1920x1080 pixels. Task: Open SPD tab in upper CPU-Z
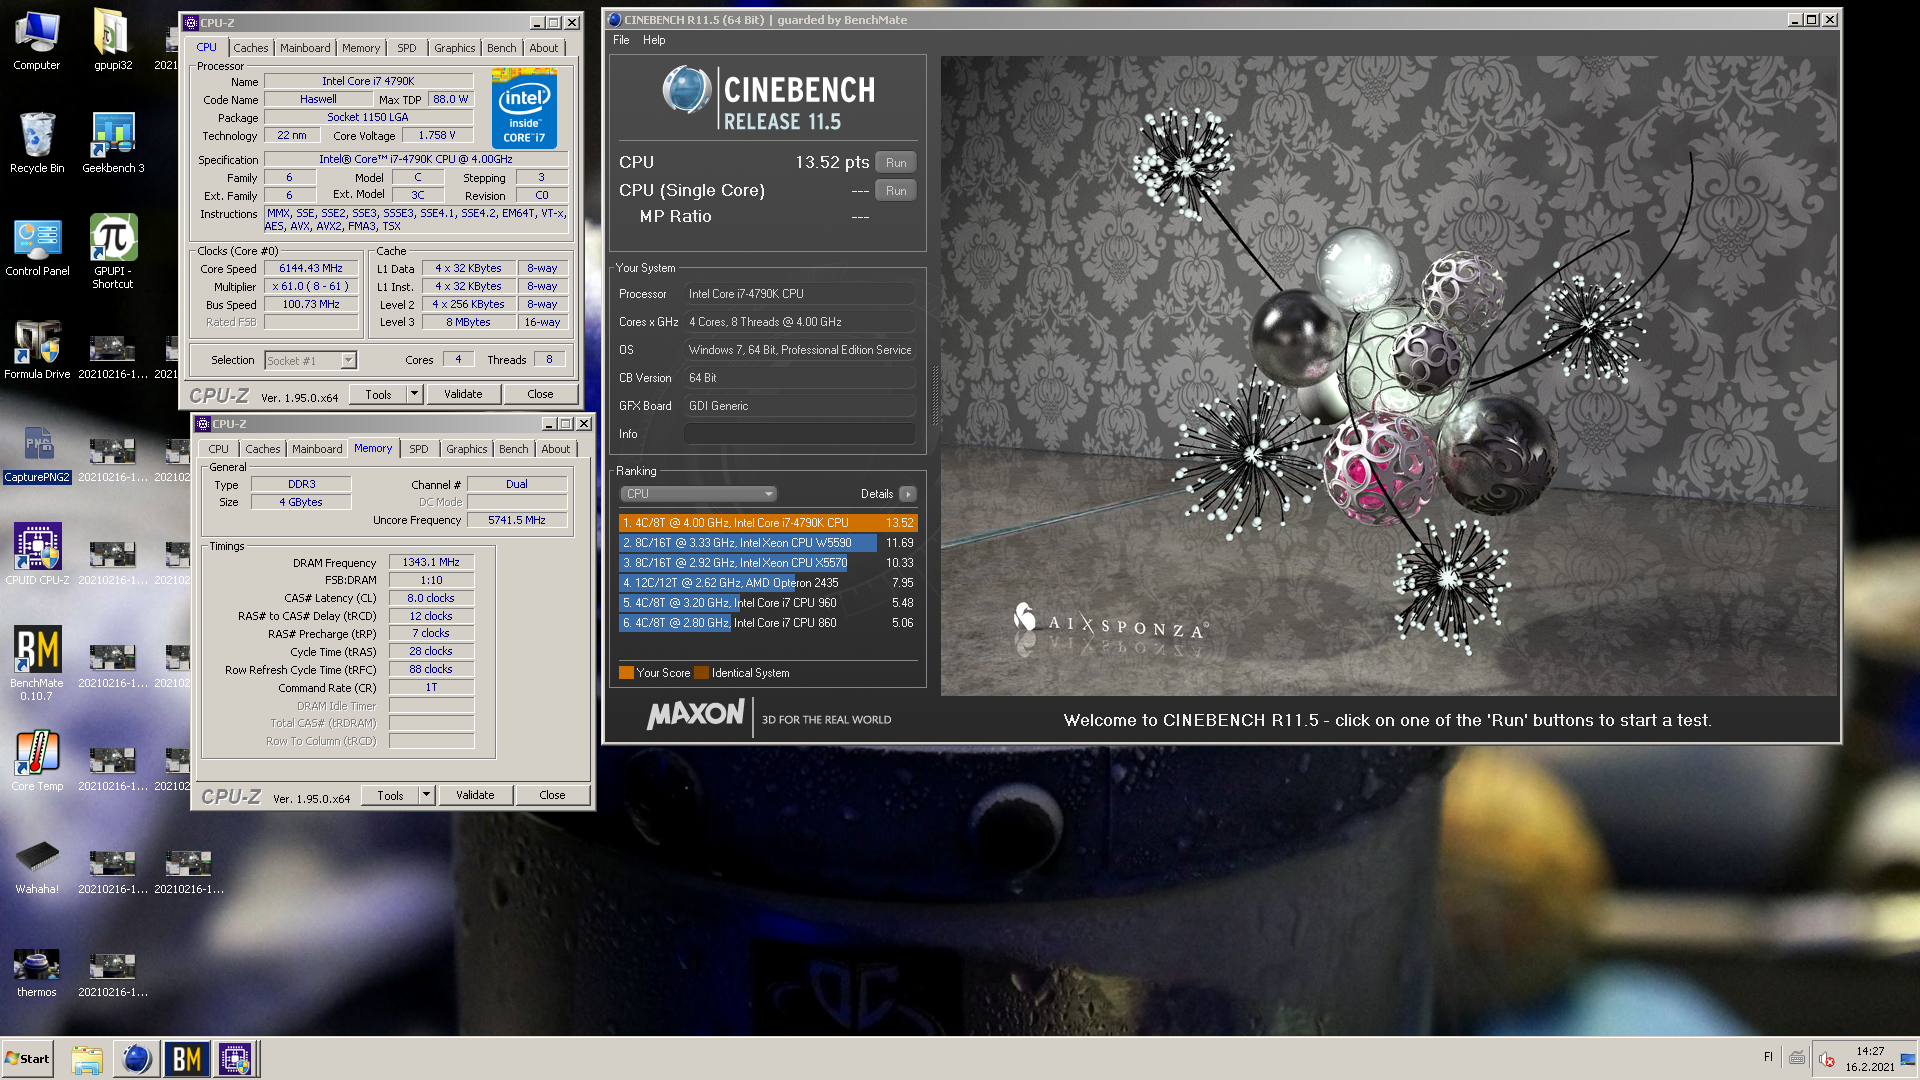pos(406,48)
